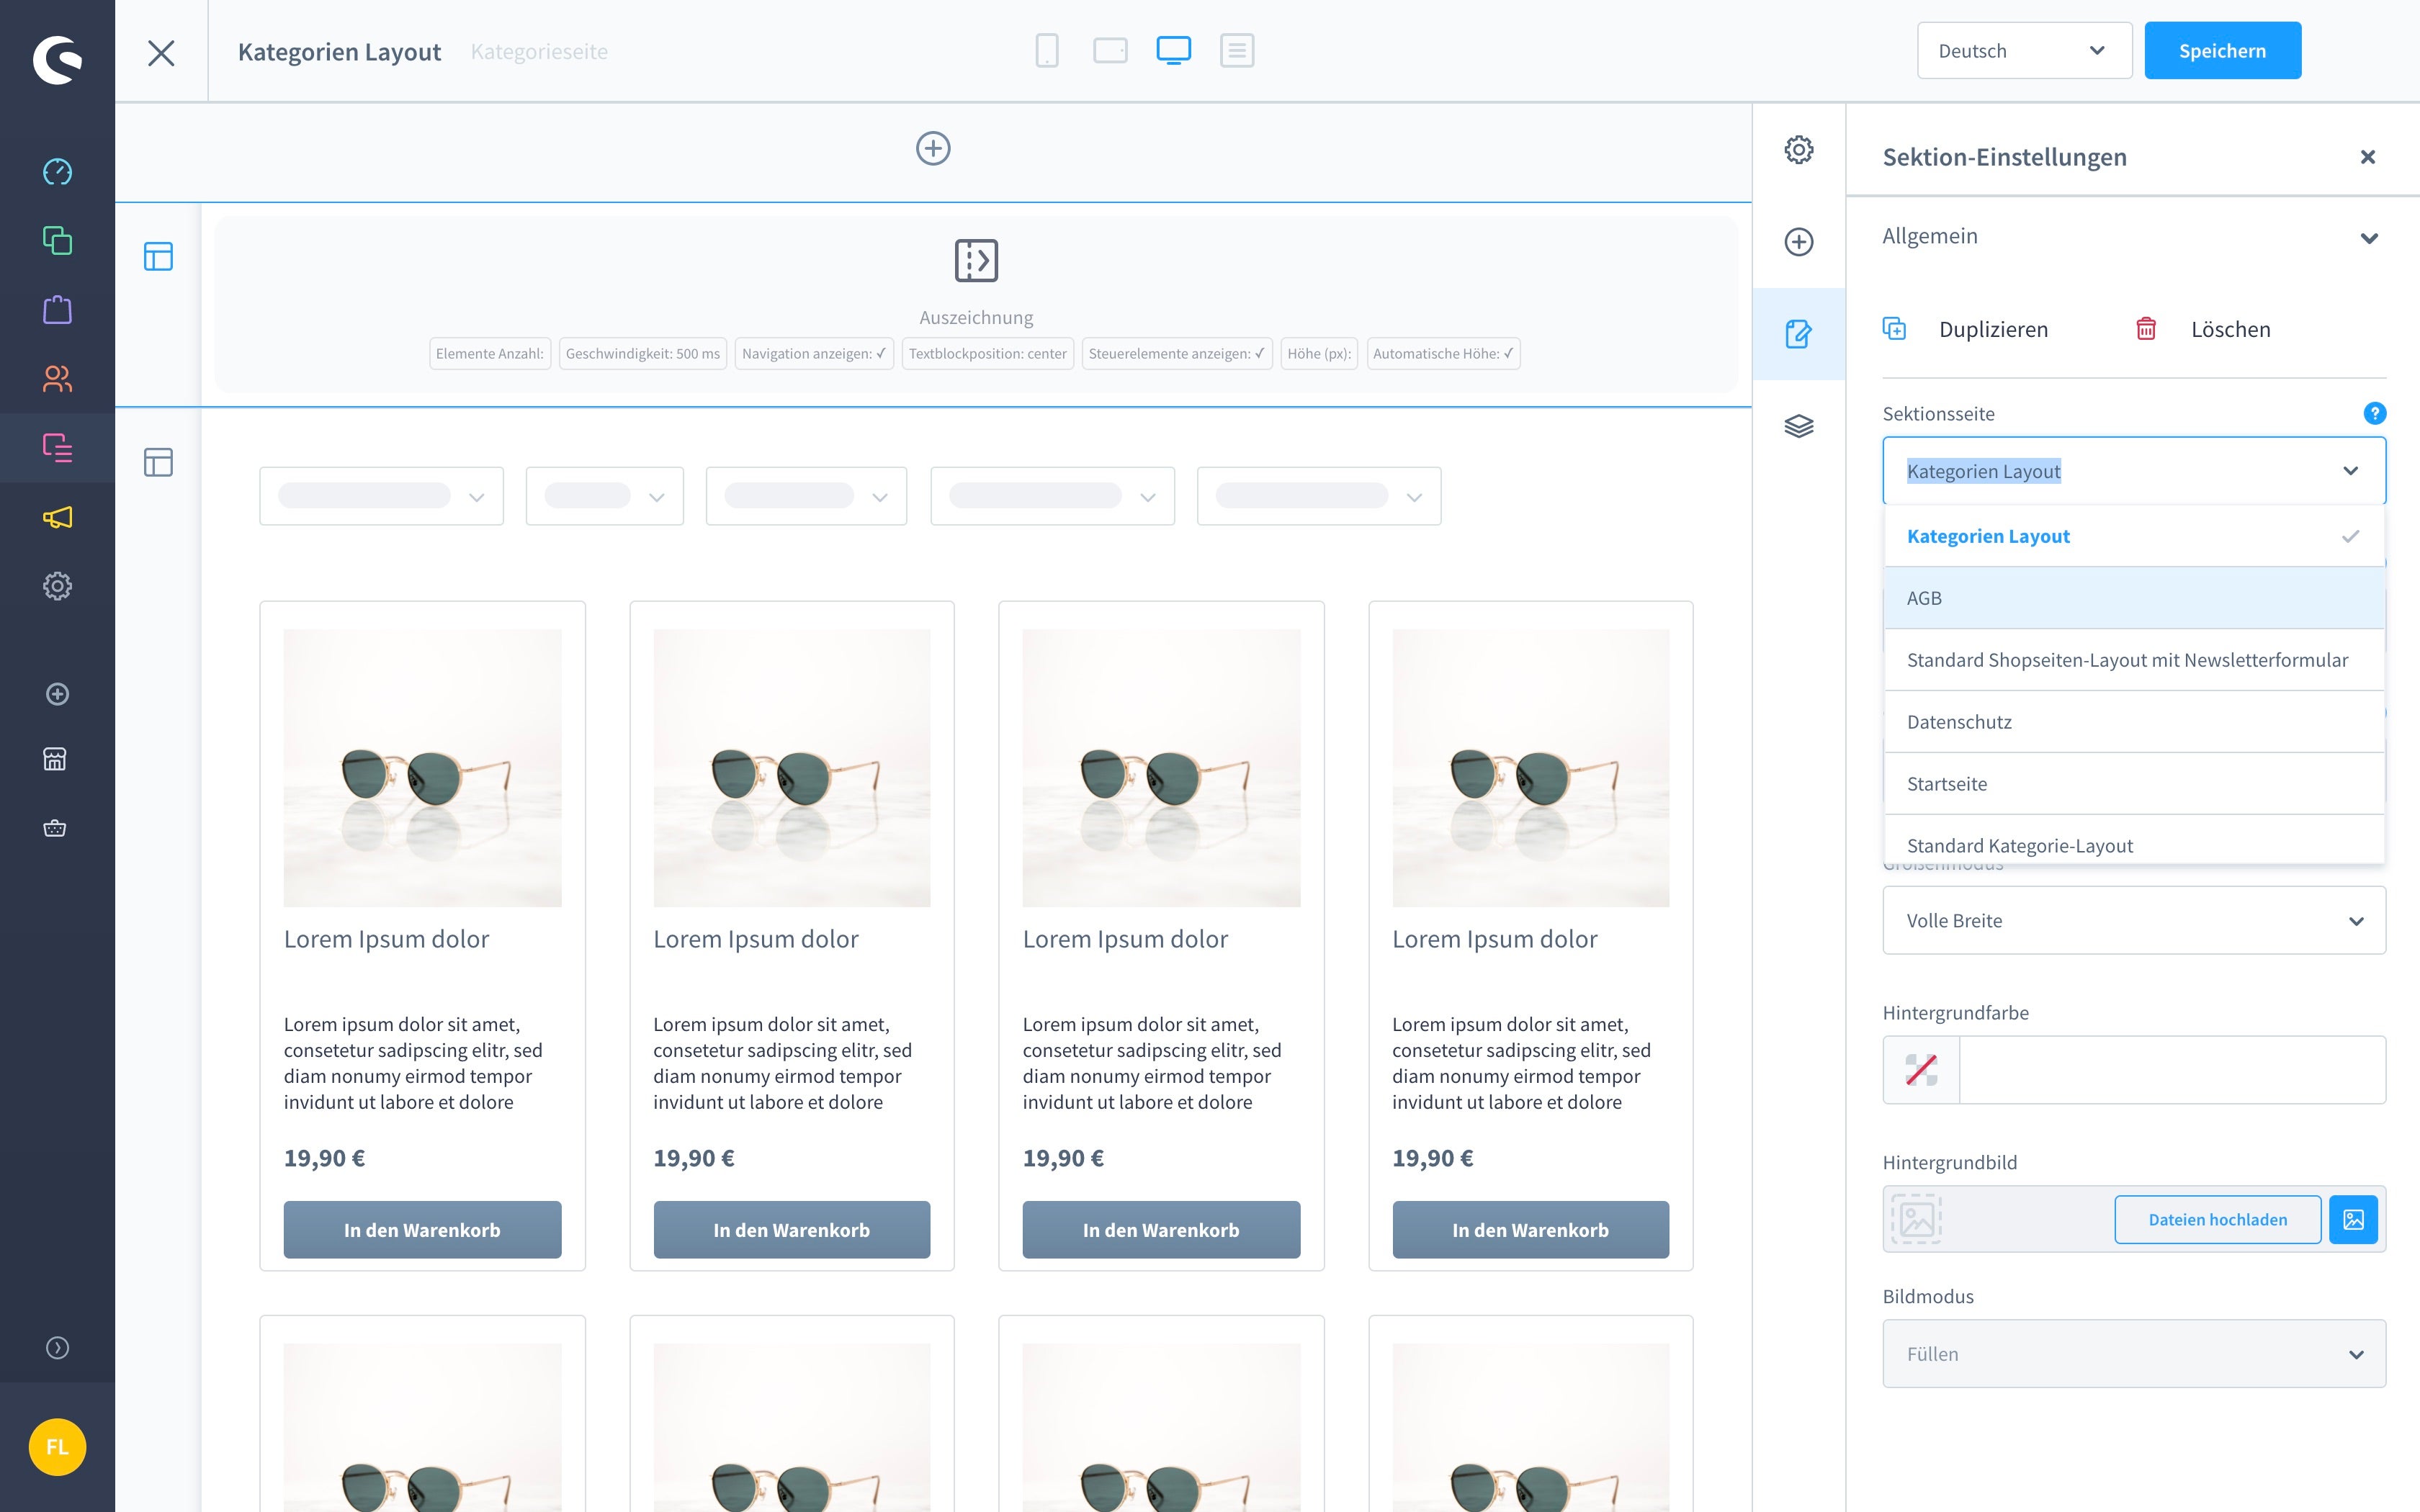Open the Deutsch language dropdown

tap(2024, 51)
